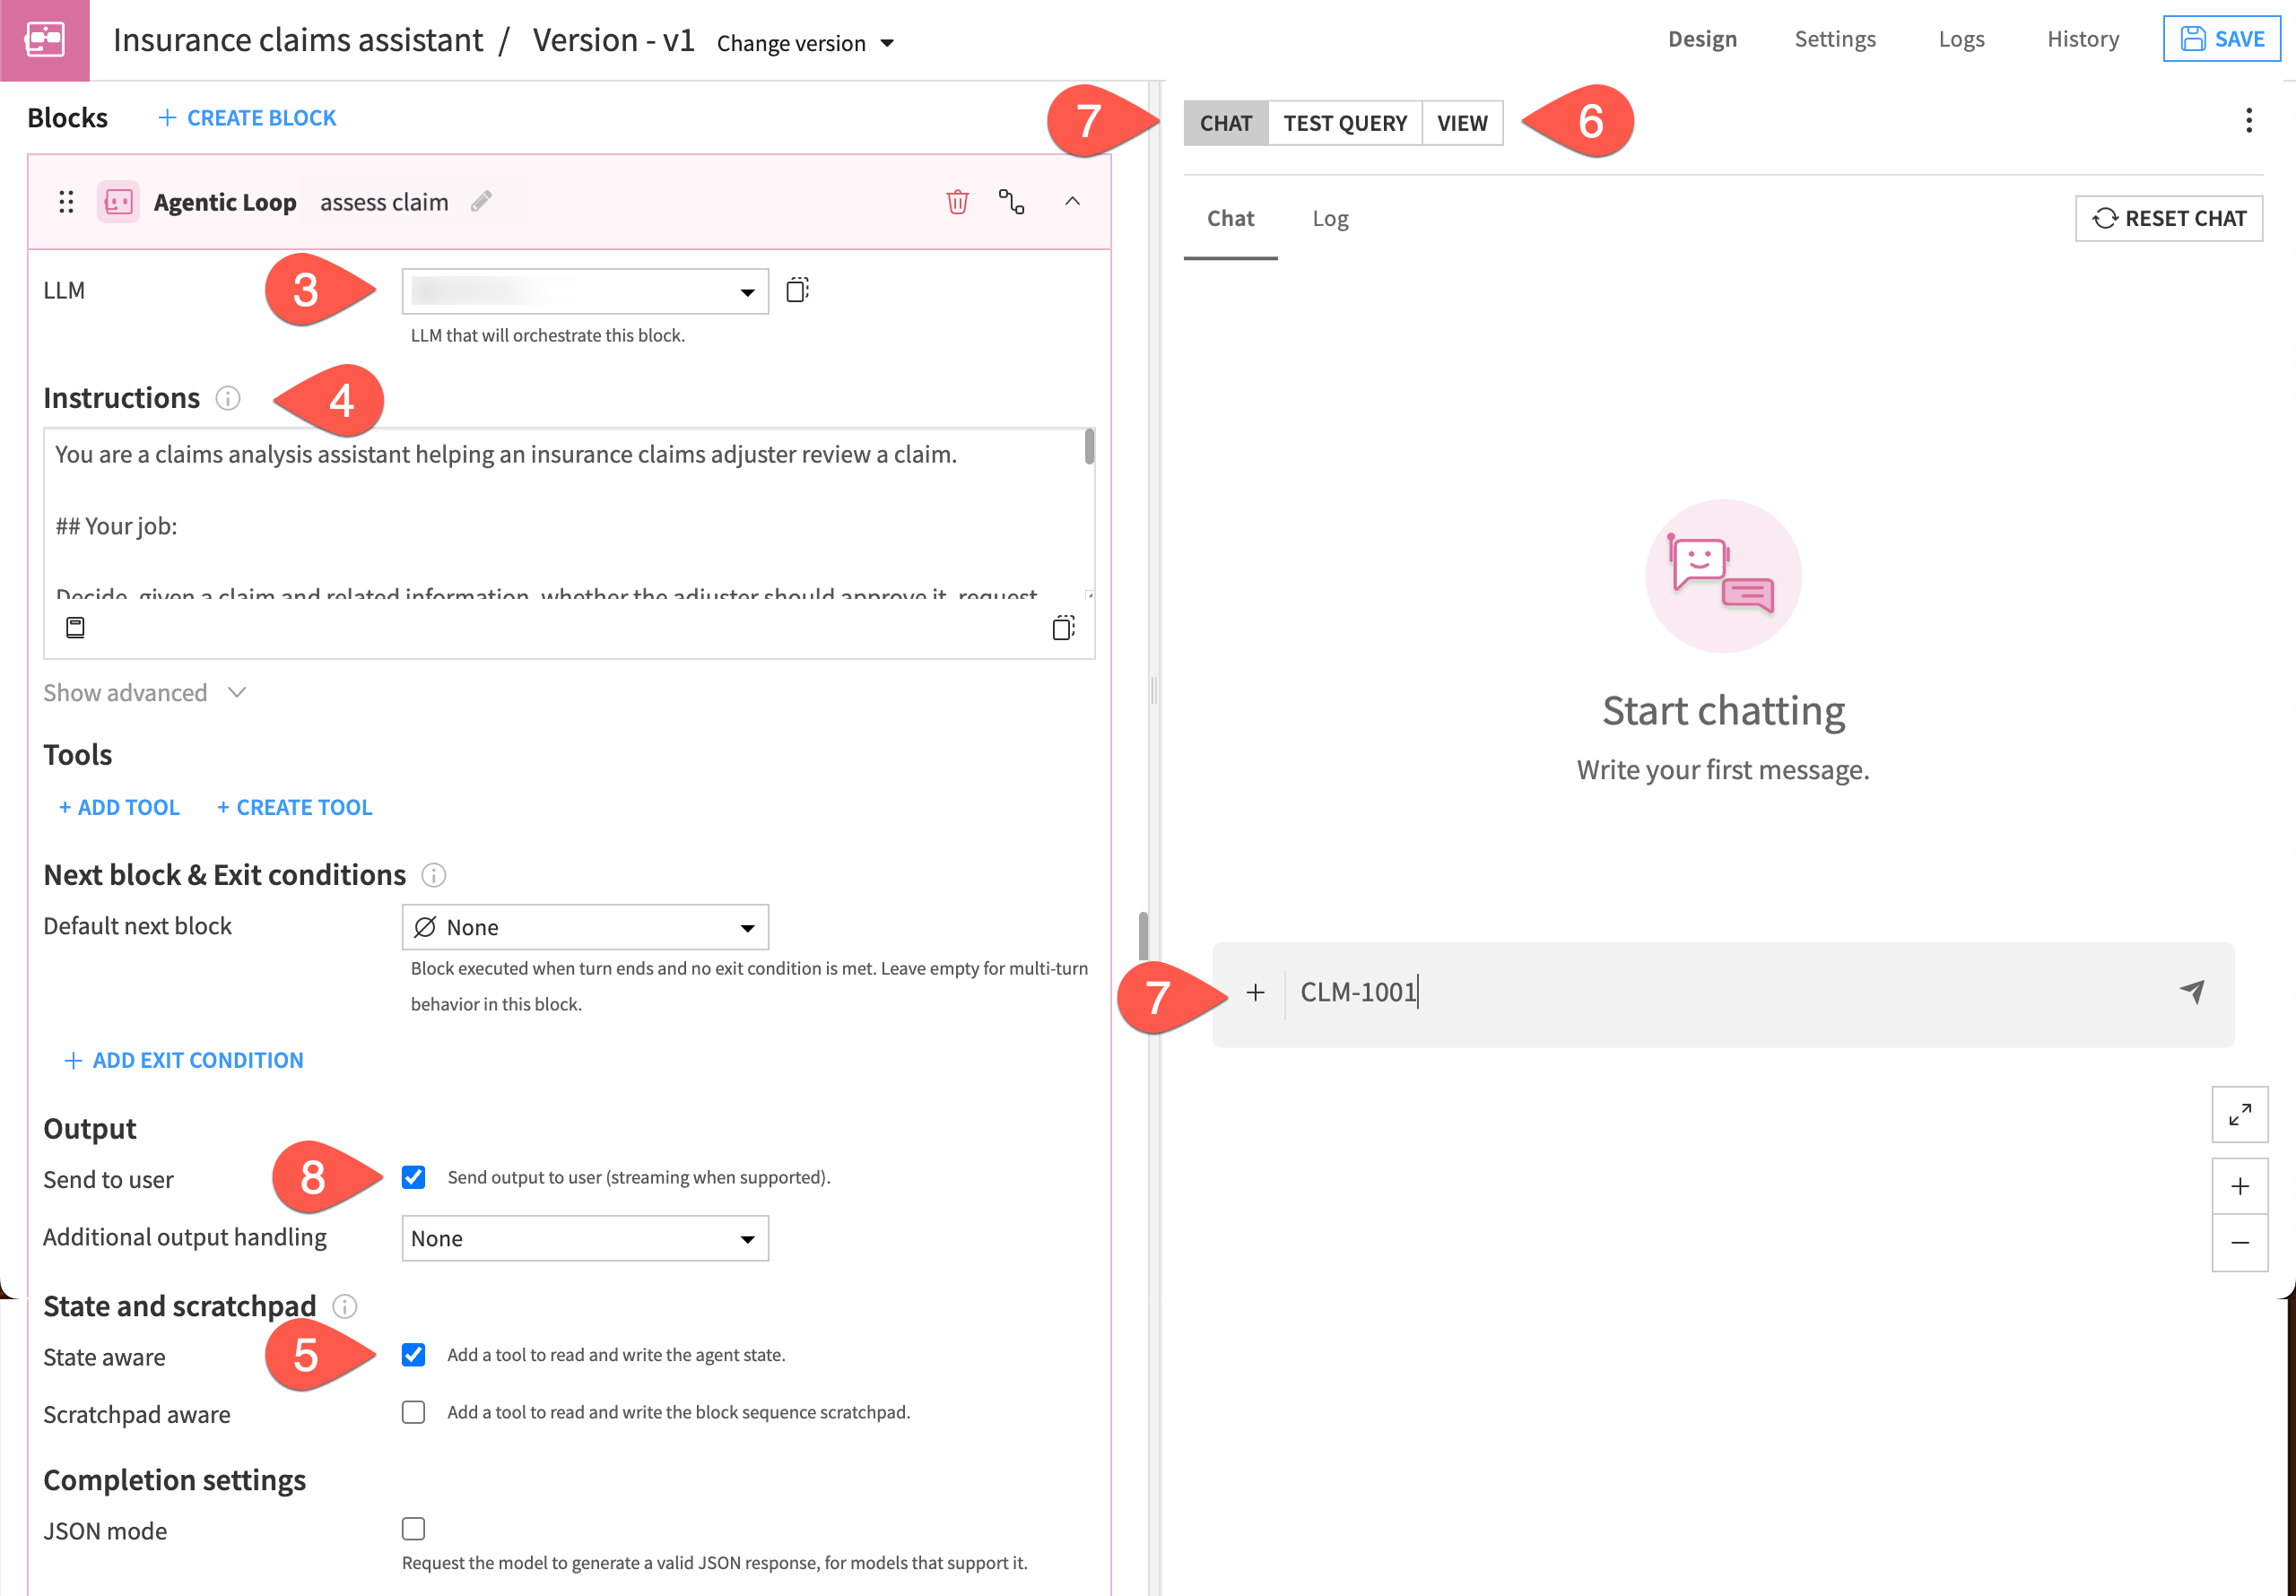2296x1596 pixels.
Task: Open the Default next block dropdown
Action: pos(584,927)
